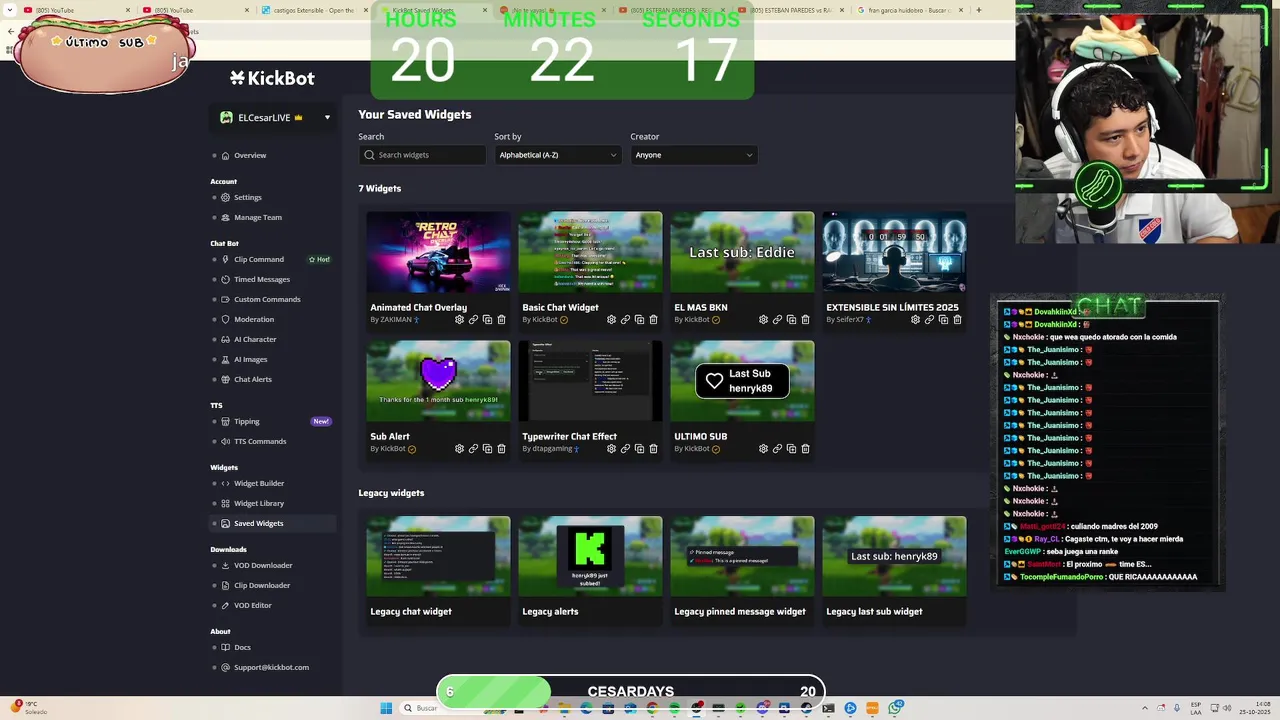
Task: Go to Overview in sidebar
Action: pyautogui.click(x=250, y=156)
